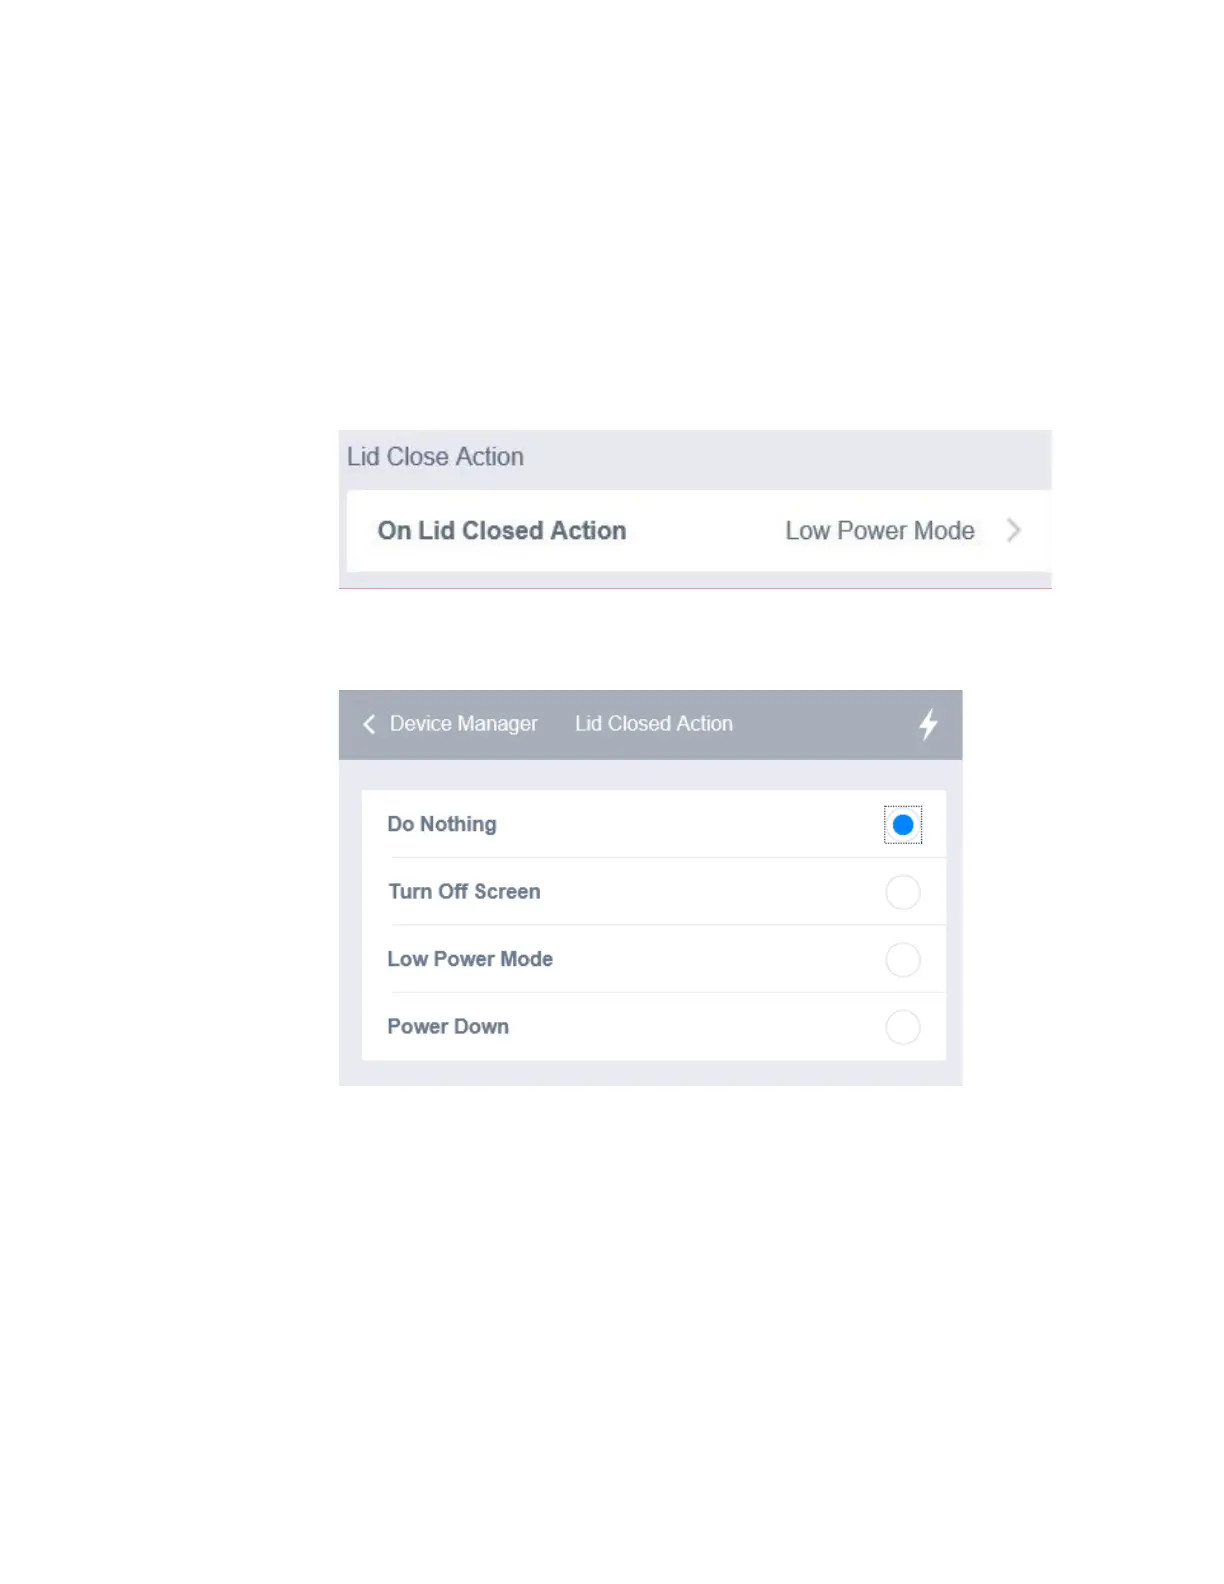
Task: Click the On Lid Closed Action label
Action: point(502,531)
